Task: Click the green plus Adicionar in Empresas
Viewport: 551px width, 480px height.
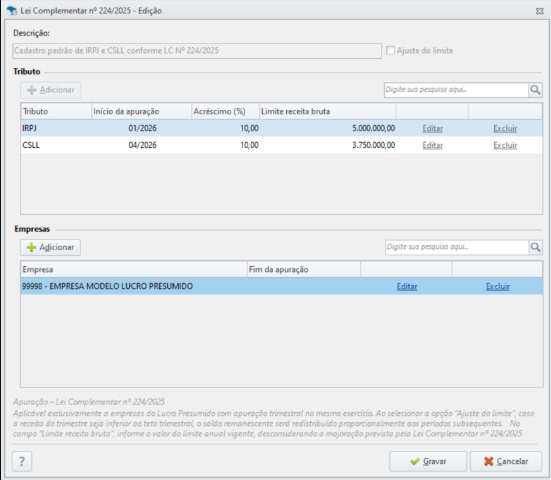Action: coord(51,247)
